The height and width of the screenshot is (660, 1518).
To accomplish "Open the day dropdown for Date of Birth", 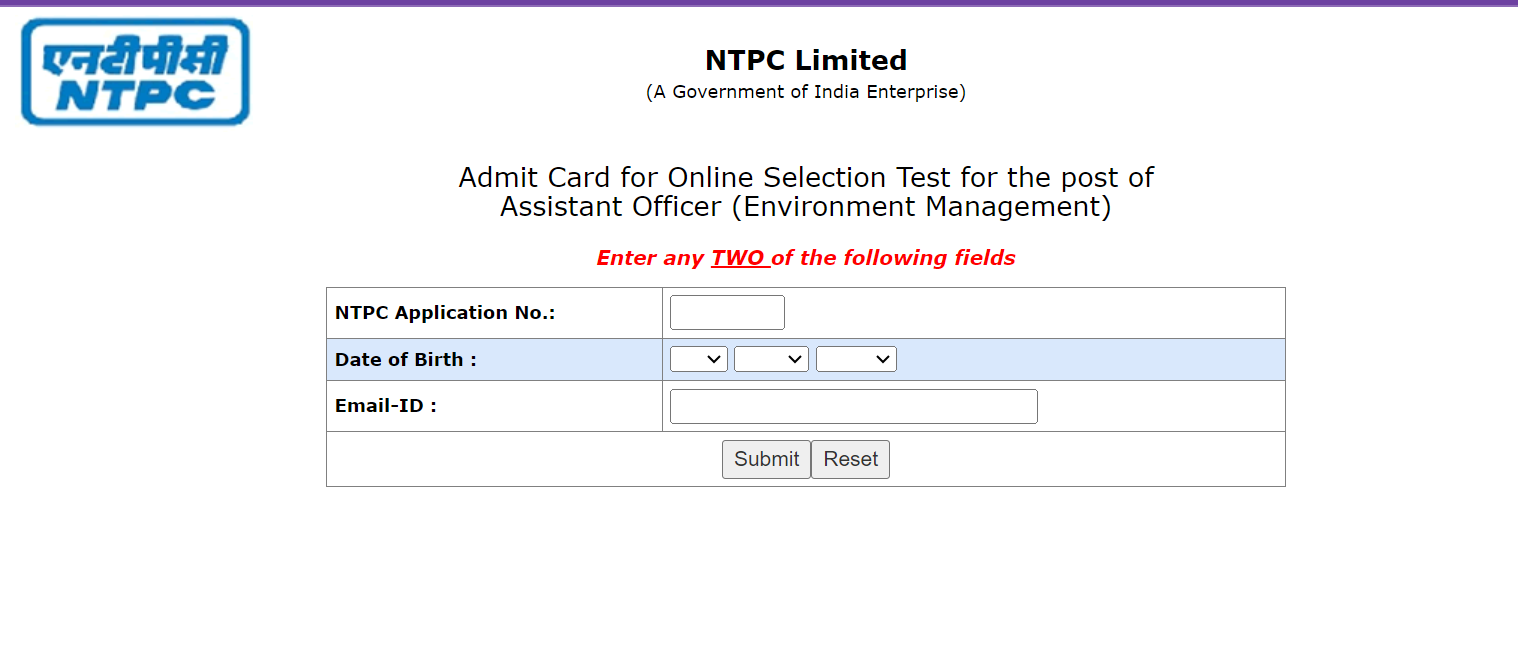I will click(699, 359).
